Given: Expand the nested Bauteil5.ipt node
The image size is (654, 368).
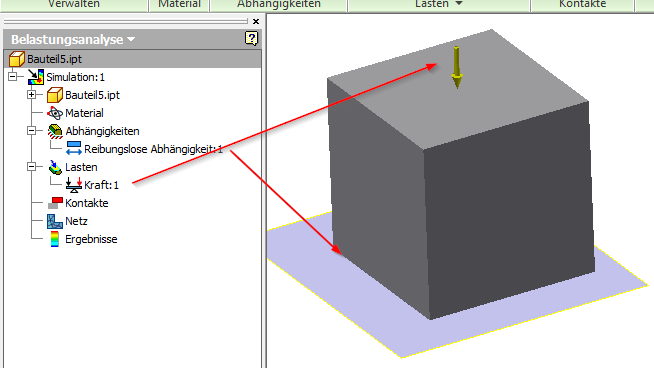Looking at the screenshot, I should tap(32, 95).
